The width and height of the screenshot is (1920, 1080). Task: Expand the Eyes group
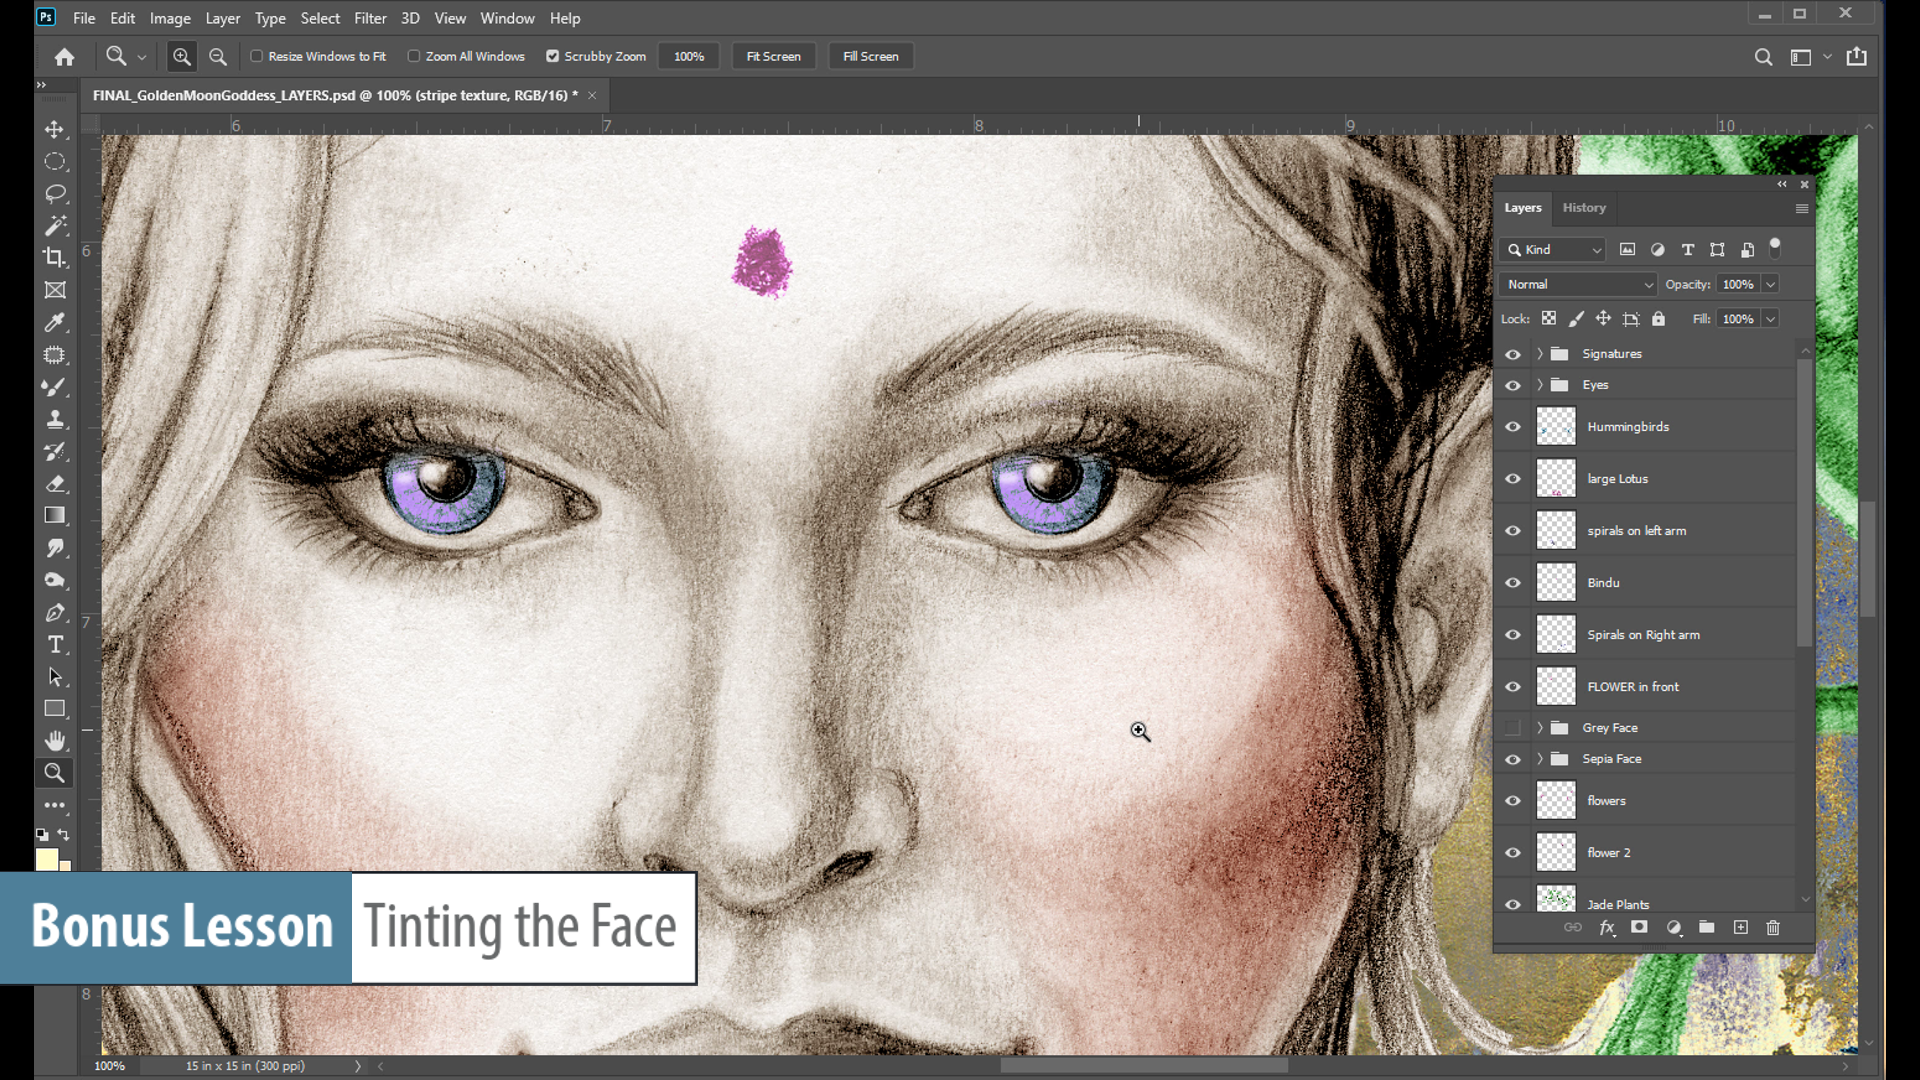pos(1540,385)
